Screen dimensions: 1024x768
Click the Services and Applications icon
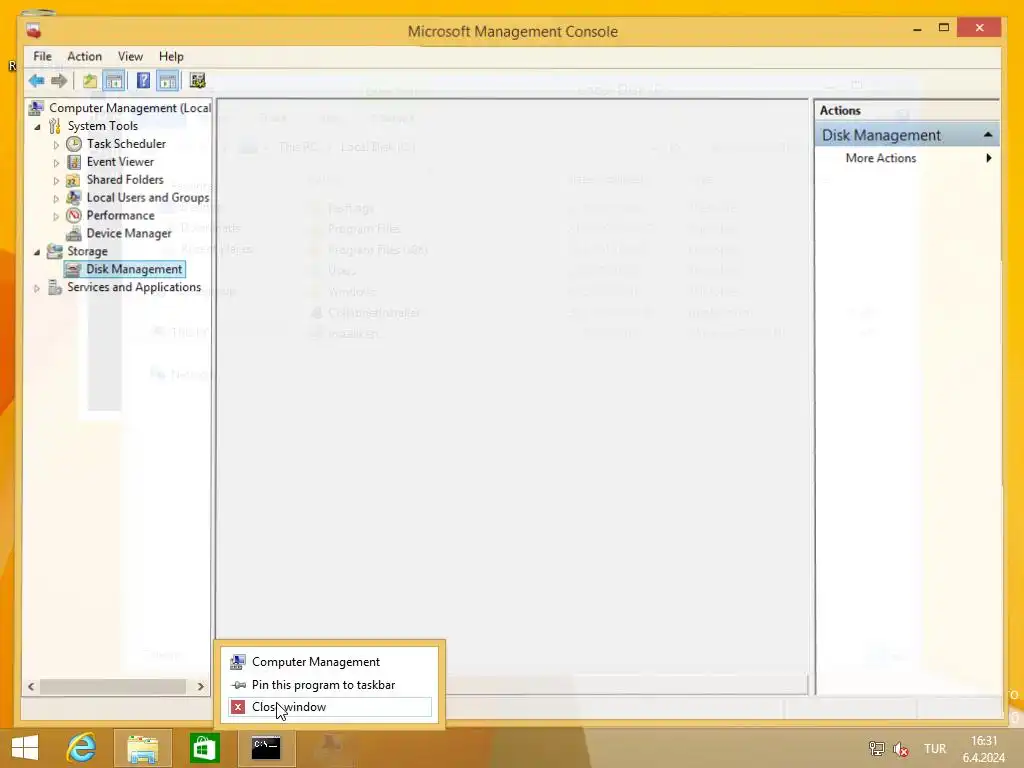(x=55, y=287)
